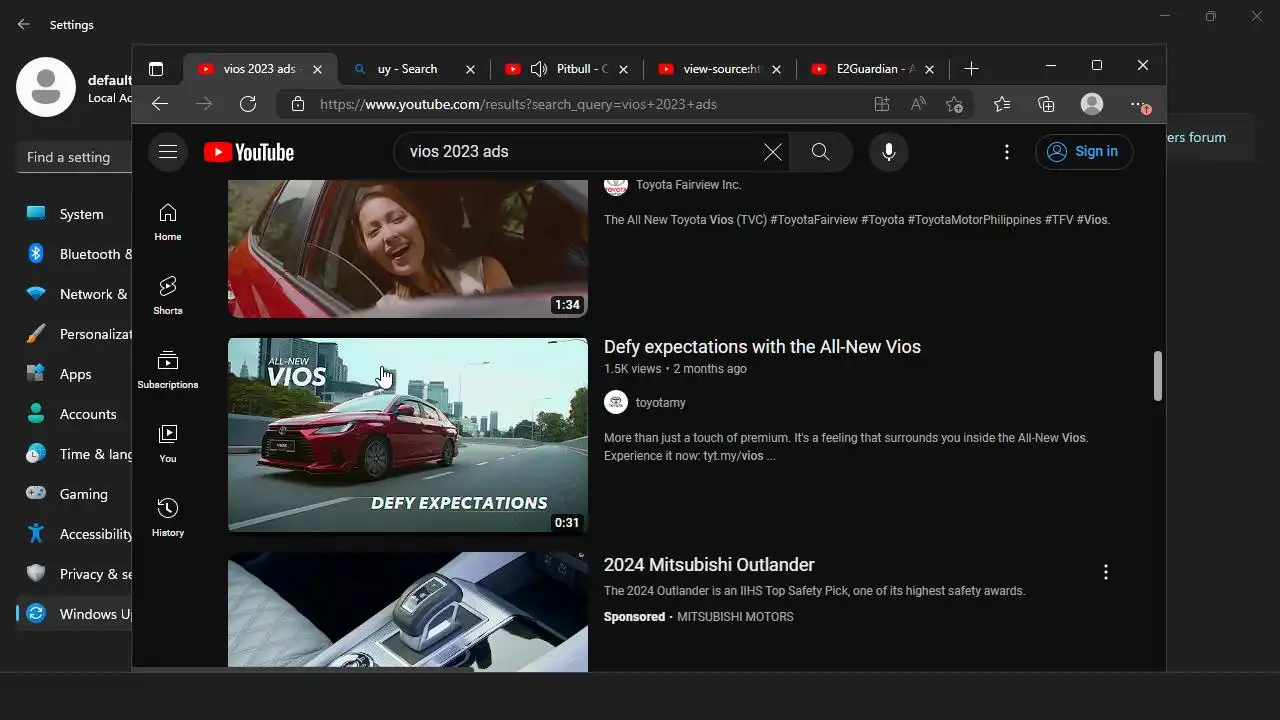Click the MITSUBISHI MOTORS sponsor name
1280x720 pixels.
(735, 617)
